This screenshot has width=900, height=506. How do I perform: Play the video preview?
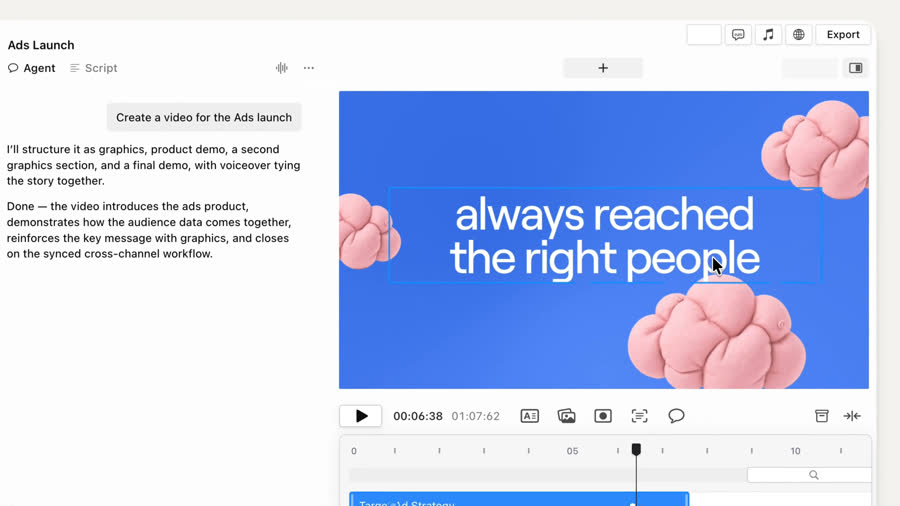point(360,416)
